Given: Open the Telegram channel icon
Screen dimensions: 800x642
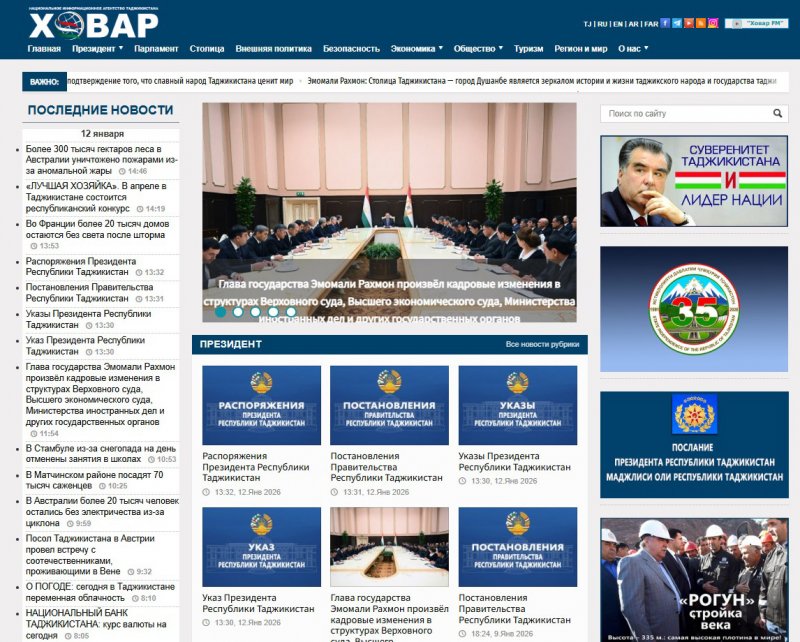Looking at the screenshot, I should tap(678, 23).
